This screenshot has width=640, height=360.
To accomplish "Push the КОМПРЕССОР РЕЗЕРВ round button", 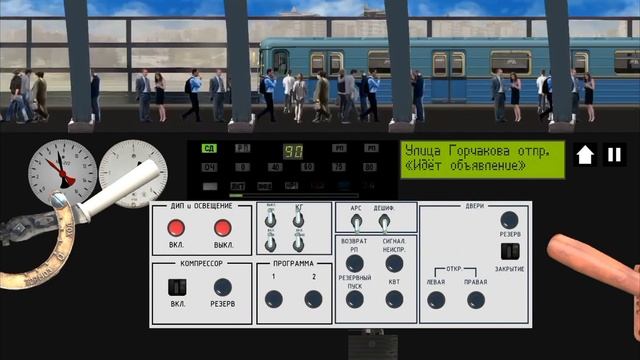I will [223, 287].
